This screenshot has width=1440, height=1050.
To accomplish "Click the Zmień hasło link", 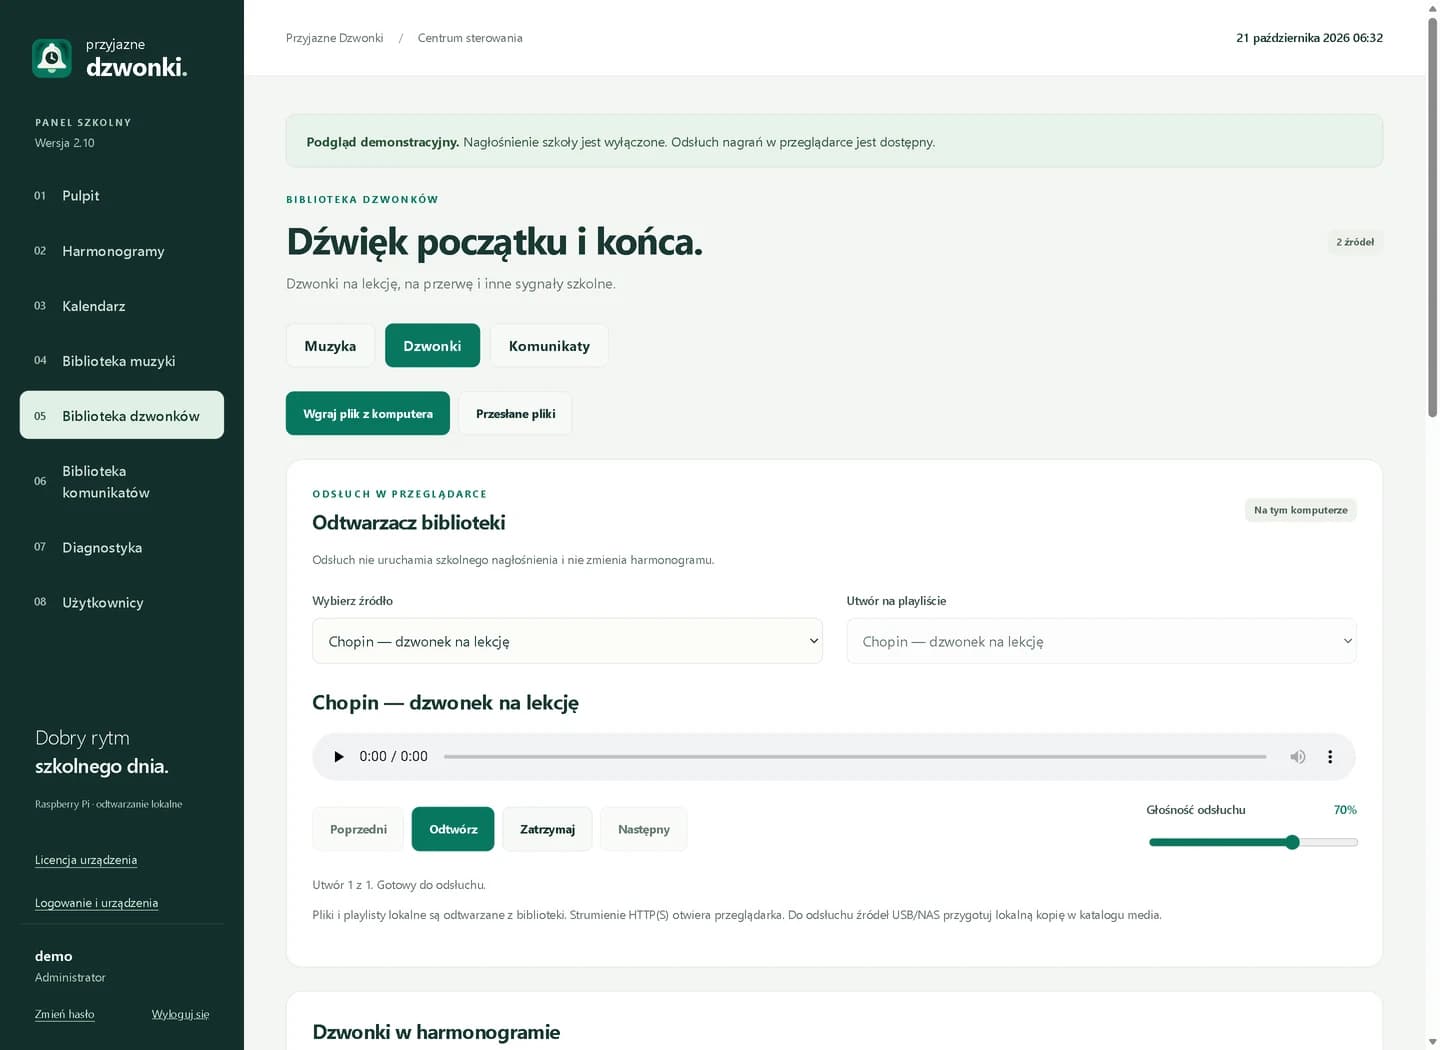I will click(x=65, y=1014).
